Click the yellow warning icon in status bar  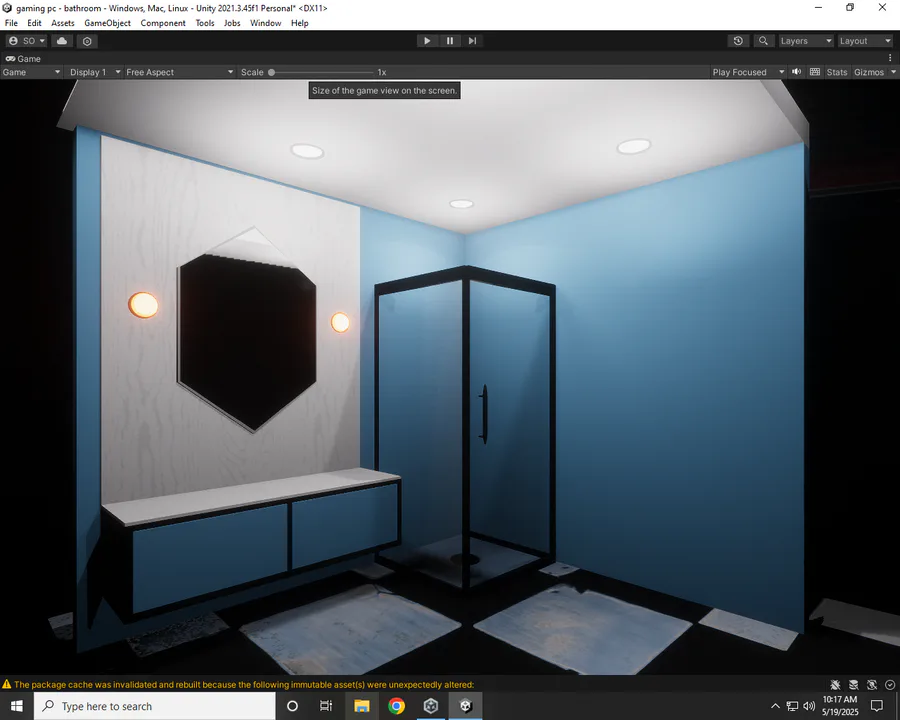tap(7, 684)
